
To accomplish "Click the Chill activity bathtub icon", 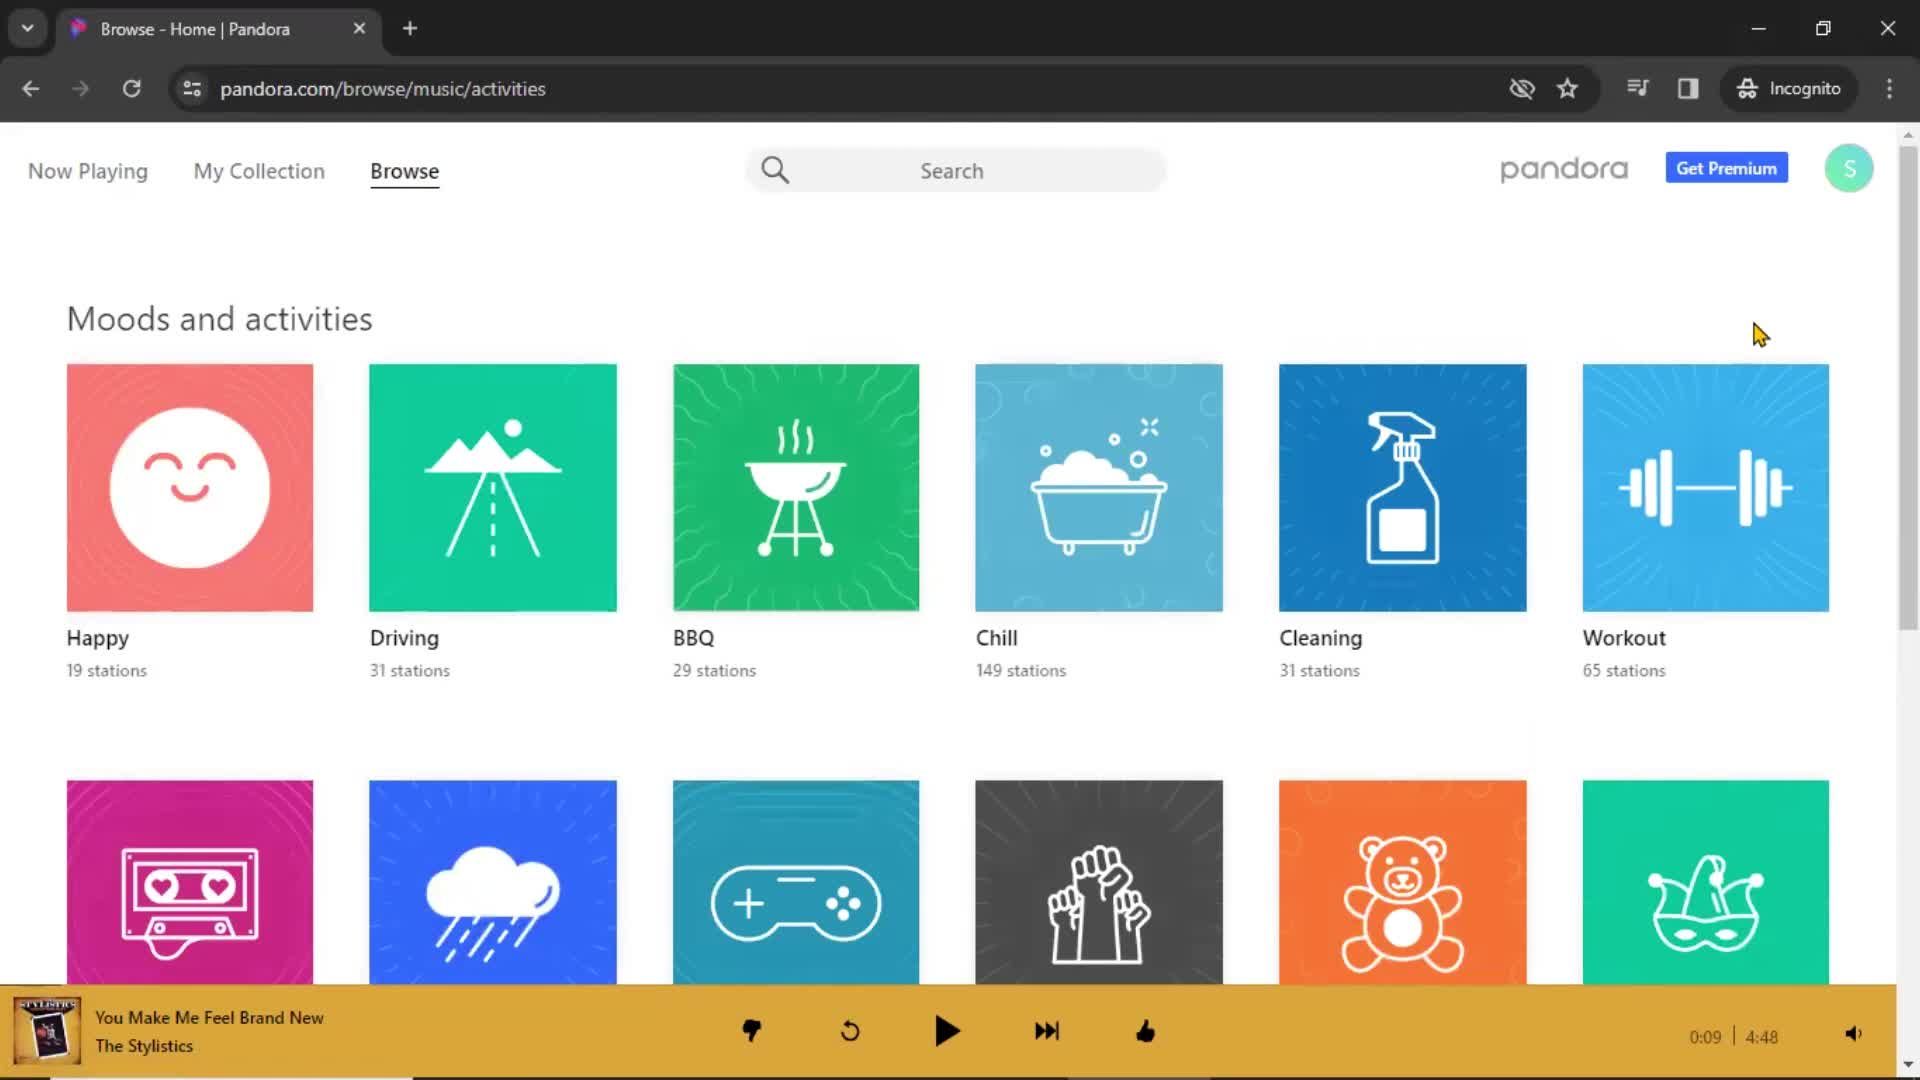I will (1098, 487).
